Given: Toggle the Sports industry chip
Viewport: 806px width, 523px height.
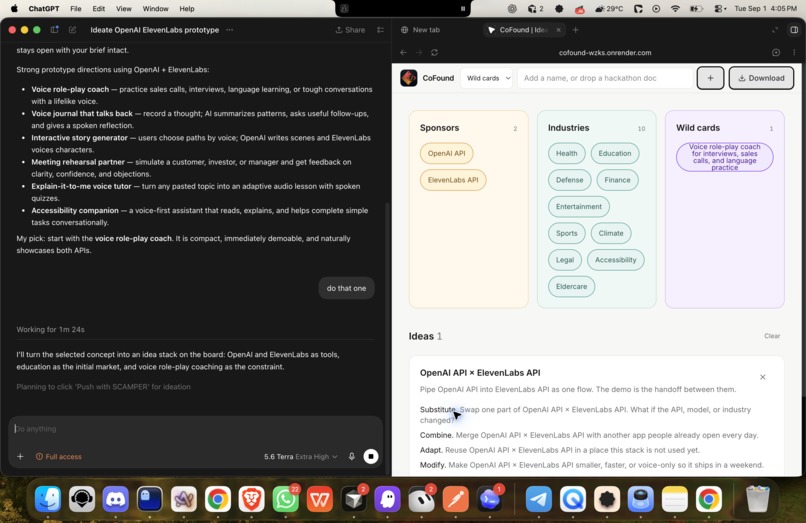Looking at the screenshot, I should coord(566,233).
